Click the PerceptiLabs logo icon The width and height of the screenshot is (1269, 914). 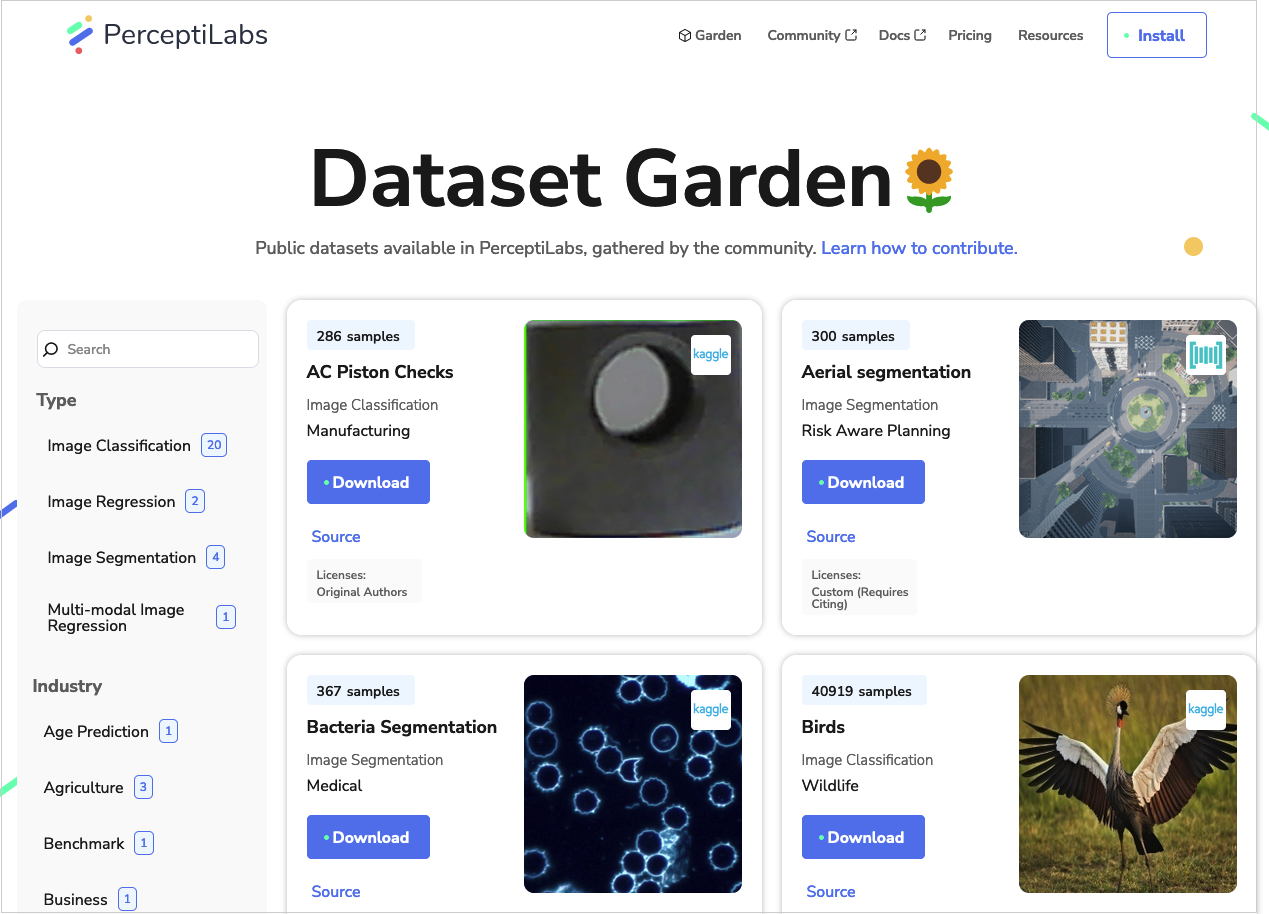coord(80,35)
